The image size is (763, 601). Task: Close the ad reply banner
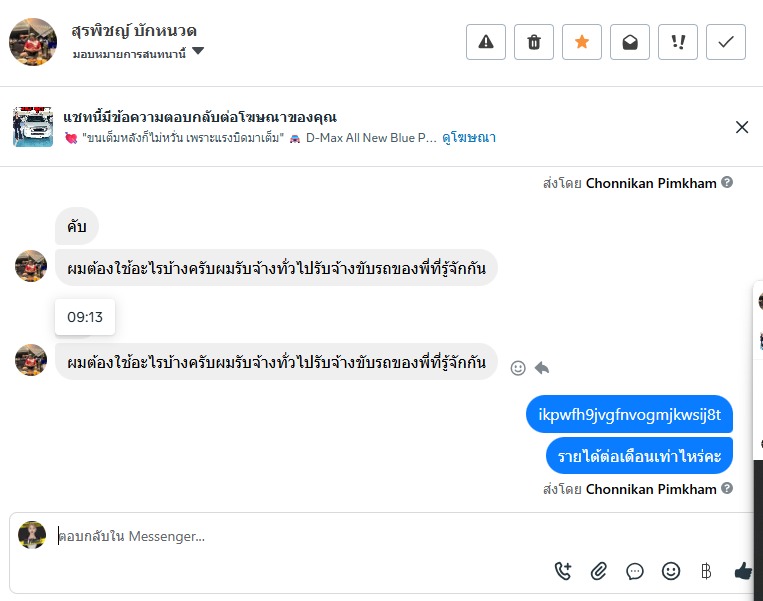pyautogui.click(x=742, y=127)
